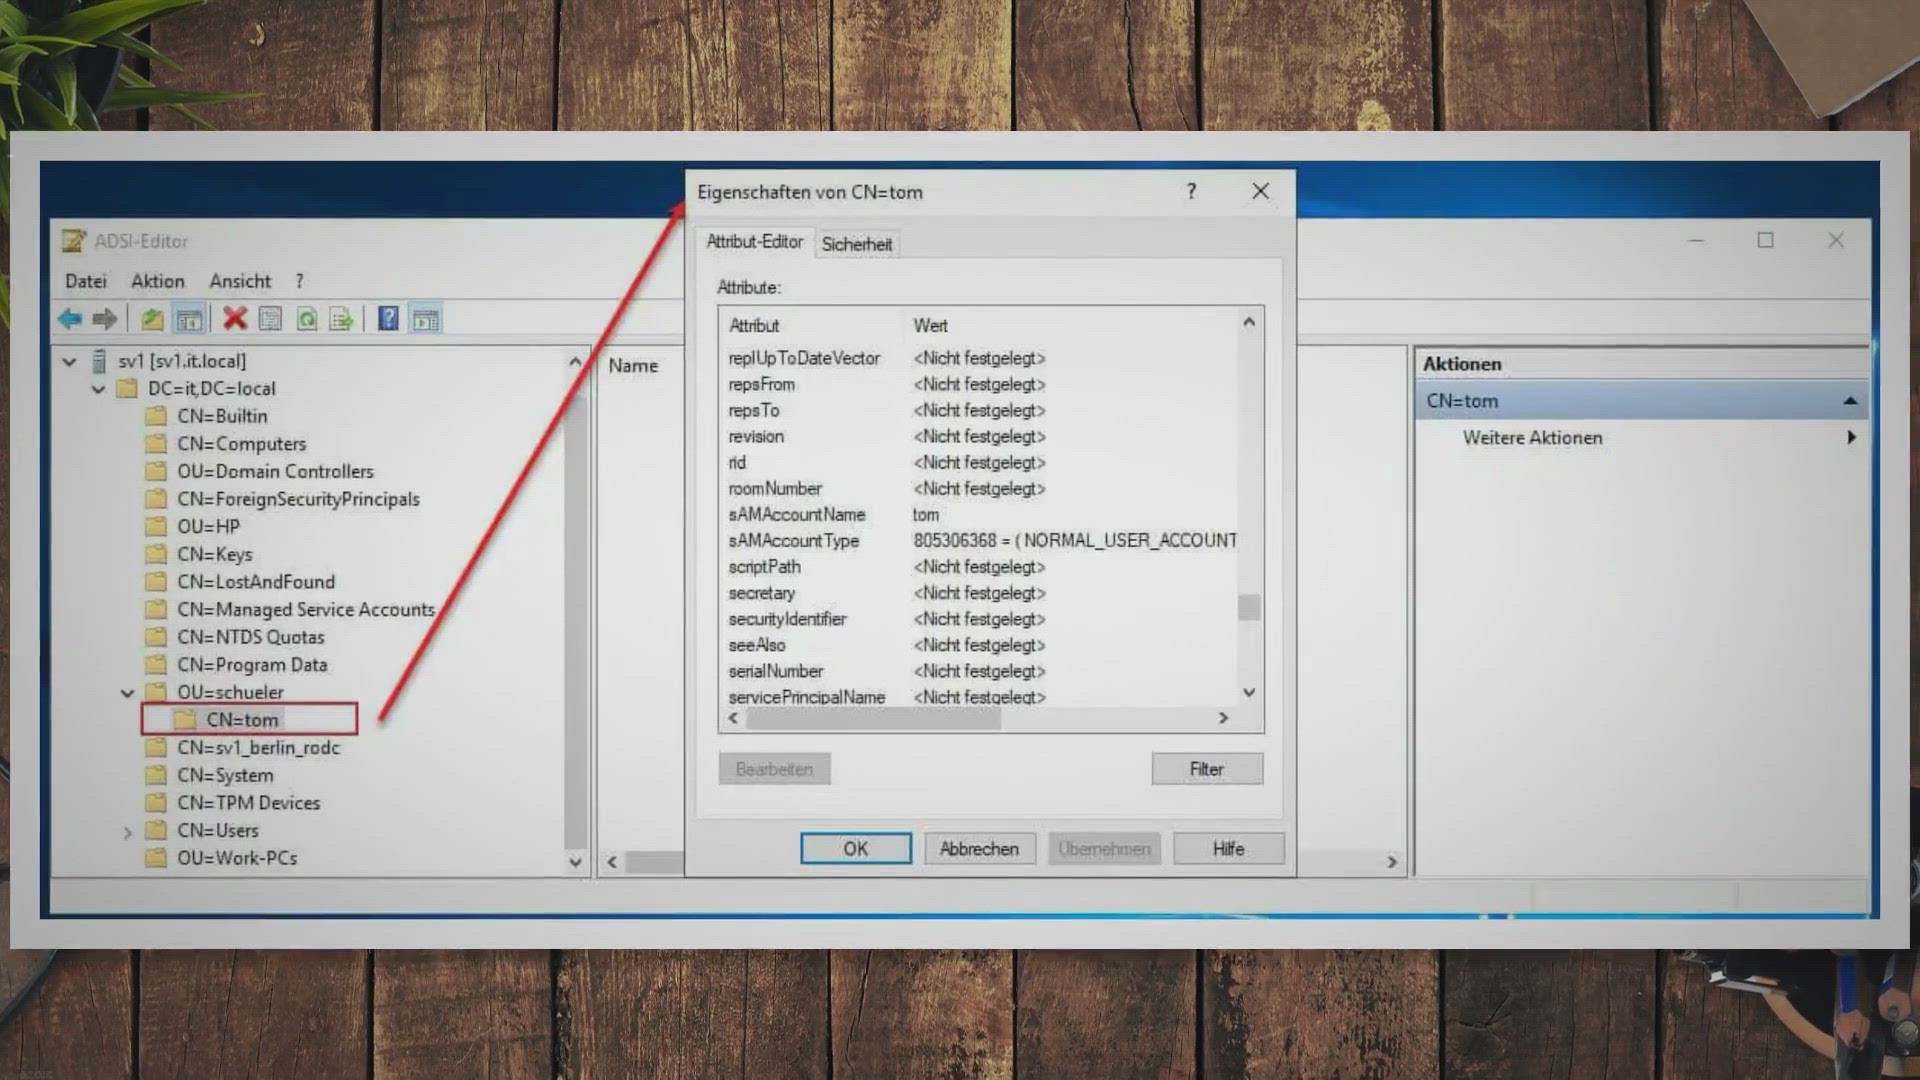Image resolution: width=1920 pixels, height=1080 pixels.
Task: Select the repsFrom attribute row
Action: click(980, 385)
